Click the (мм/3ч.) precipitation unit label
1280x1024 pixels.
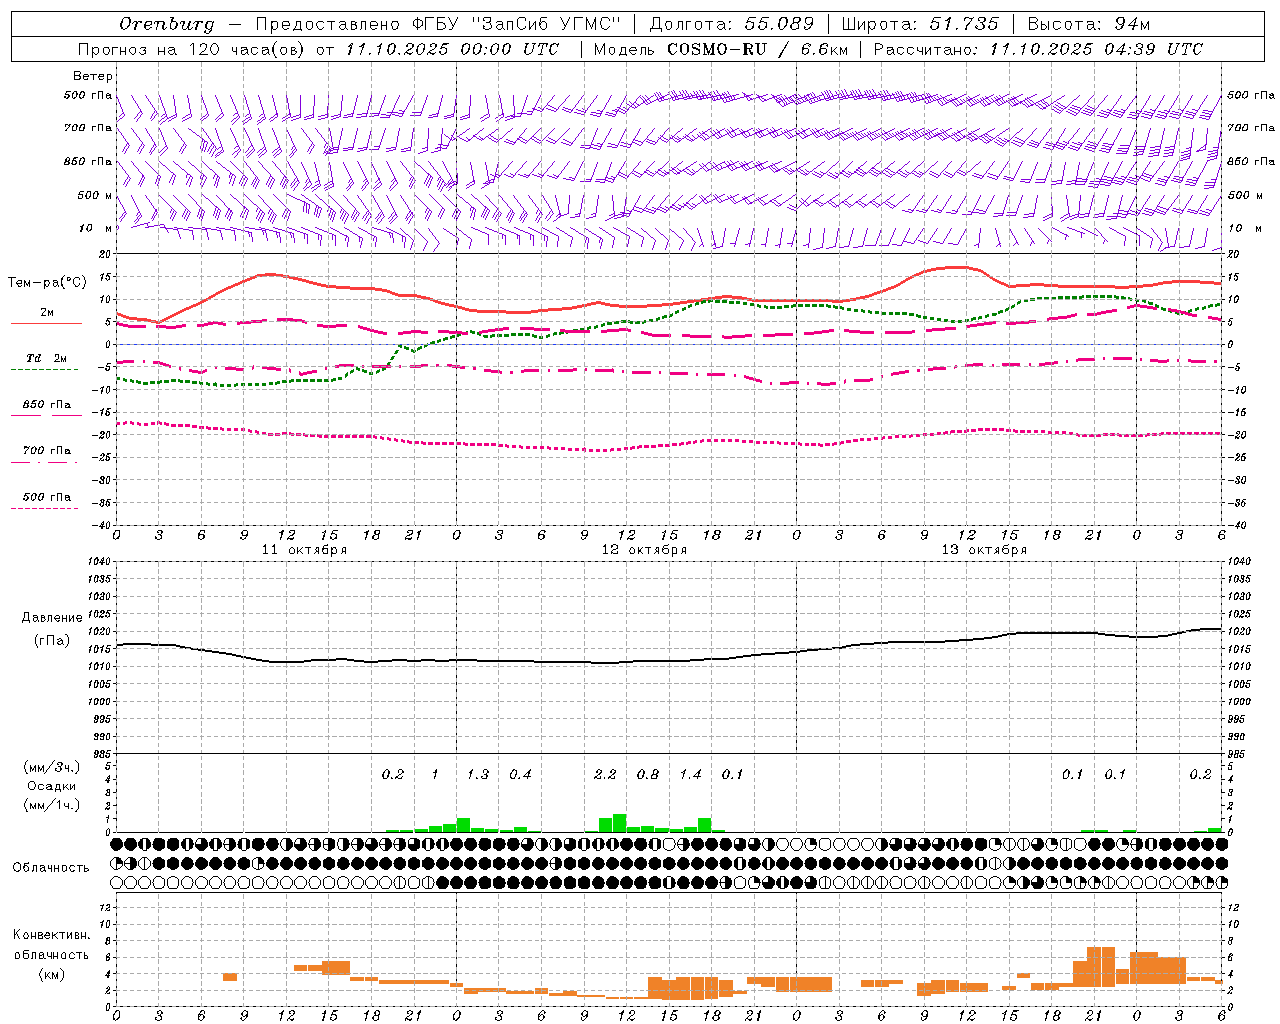click(x=52, y=767)
